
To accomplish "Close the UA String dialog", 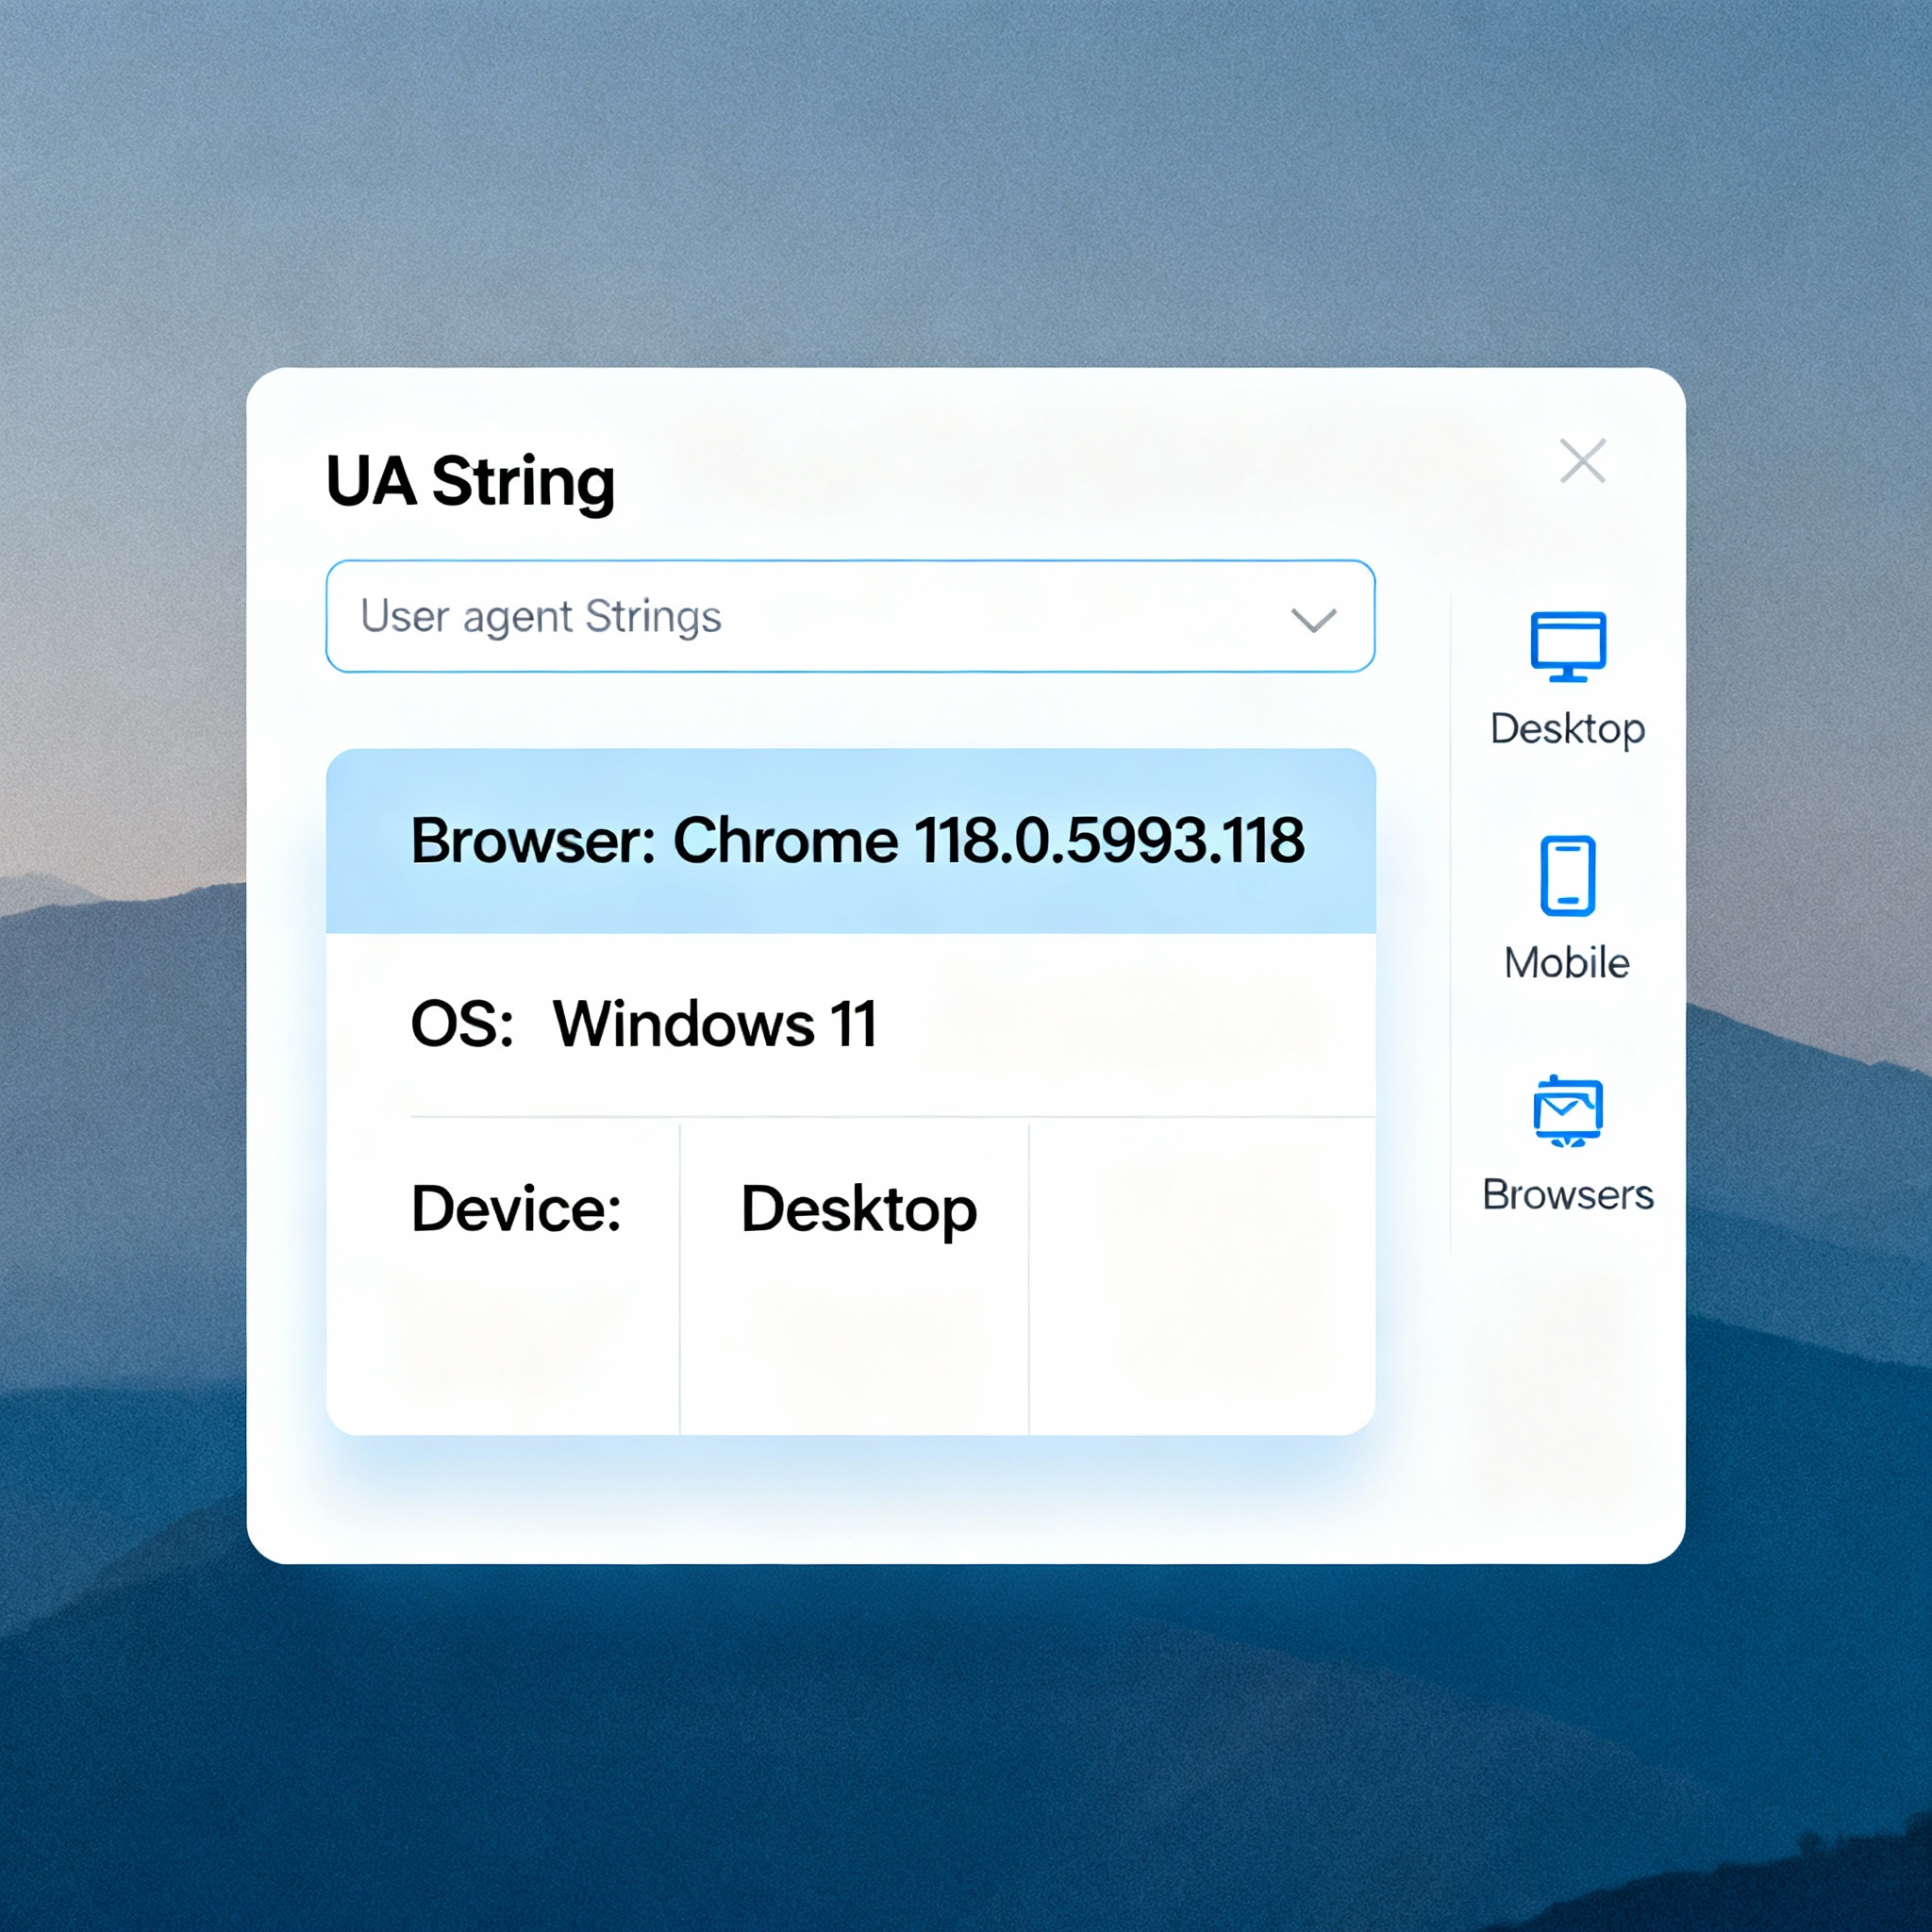I will [x=1582, y=461].
